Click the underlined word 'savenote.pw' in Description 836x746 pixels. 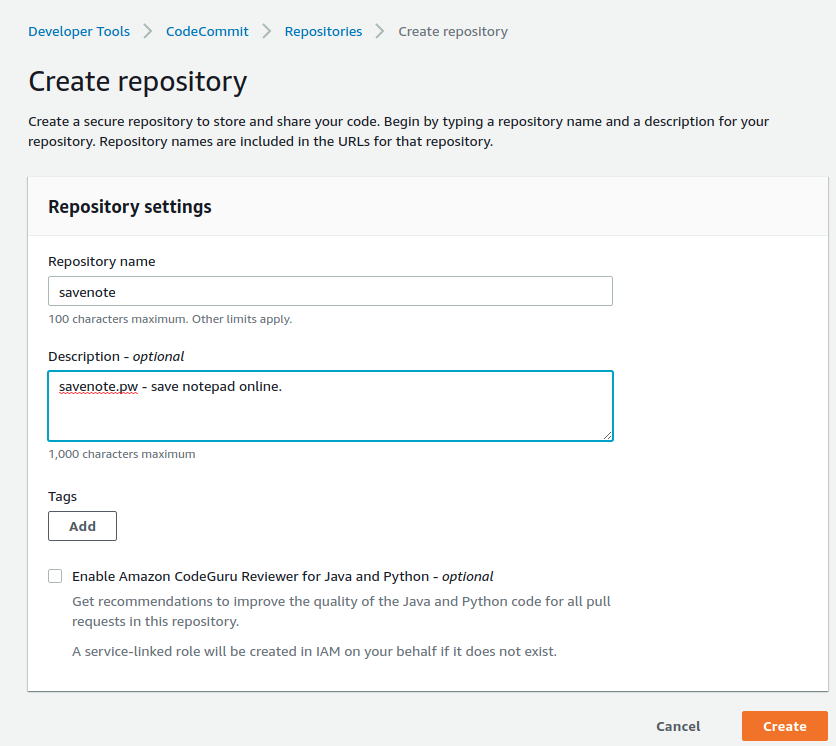point(97,386)
